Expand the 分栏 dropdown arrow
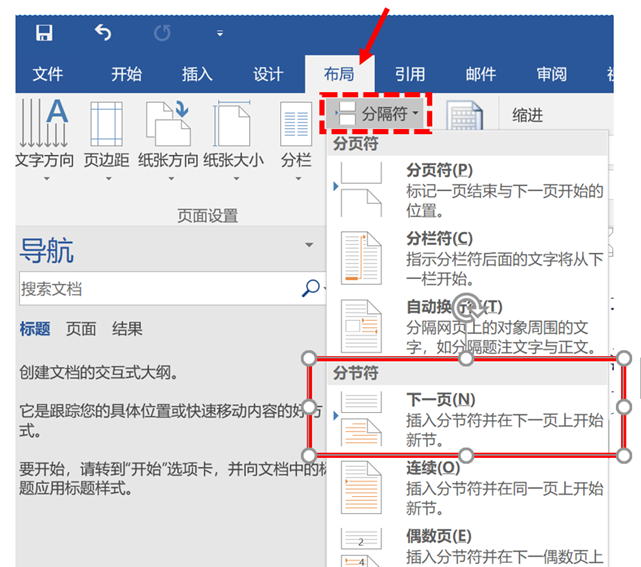The image size is (641, 567). (x=298, y=179)
